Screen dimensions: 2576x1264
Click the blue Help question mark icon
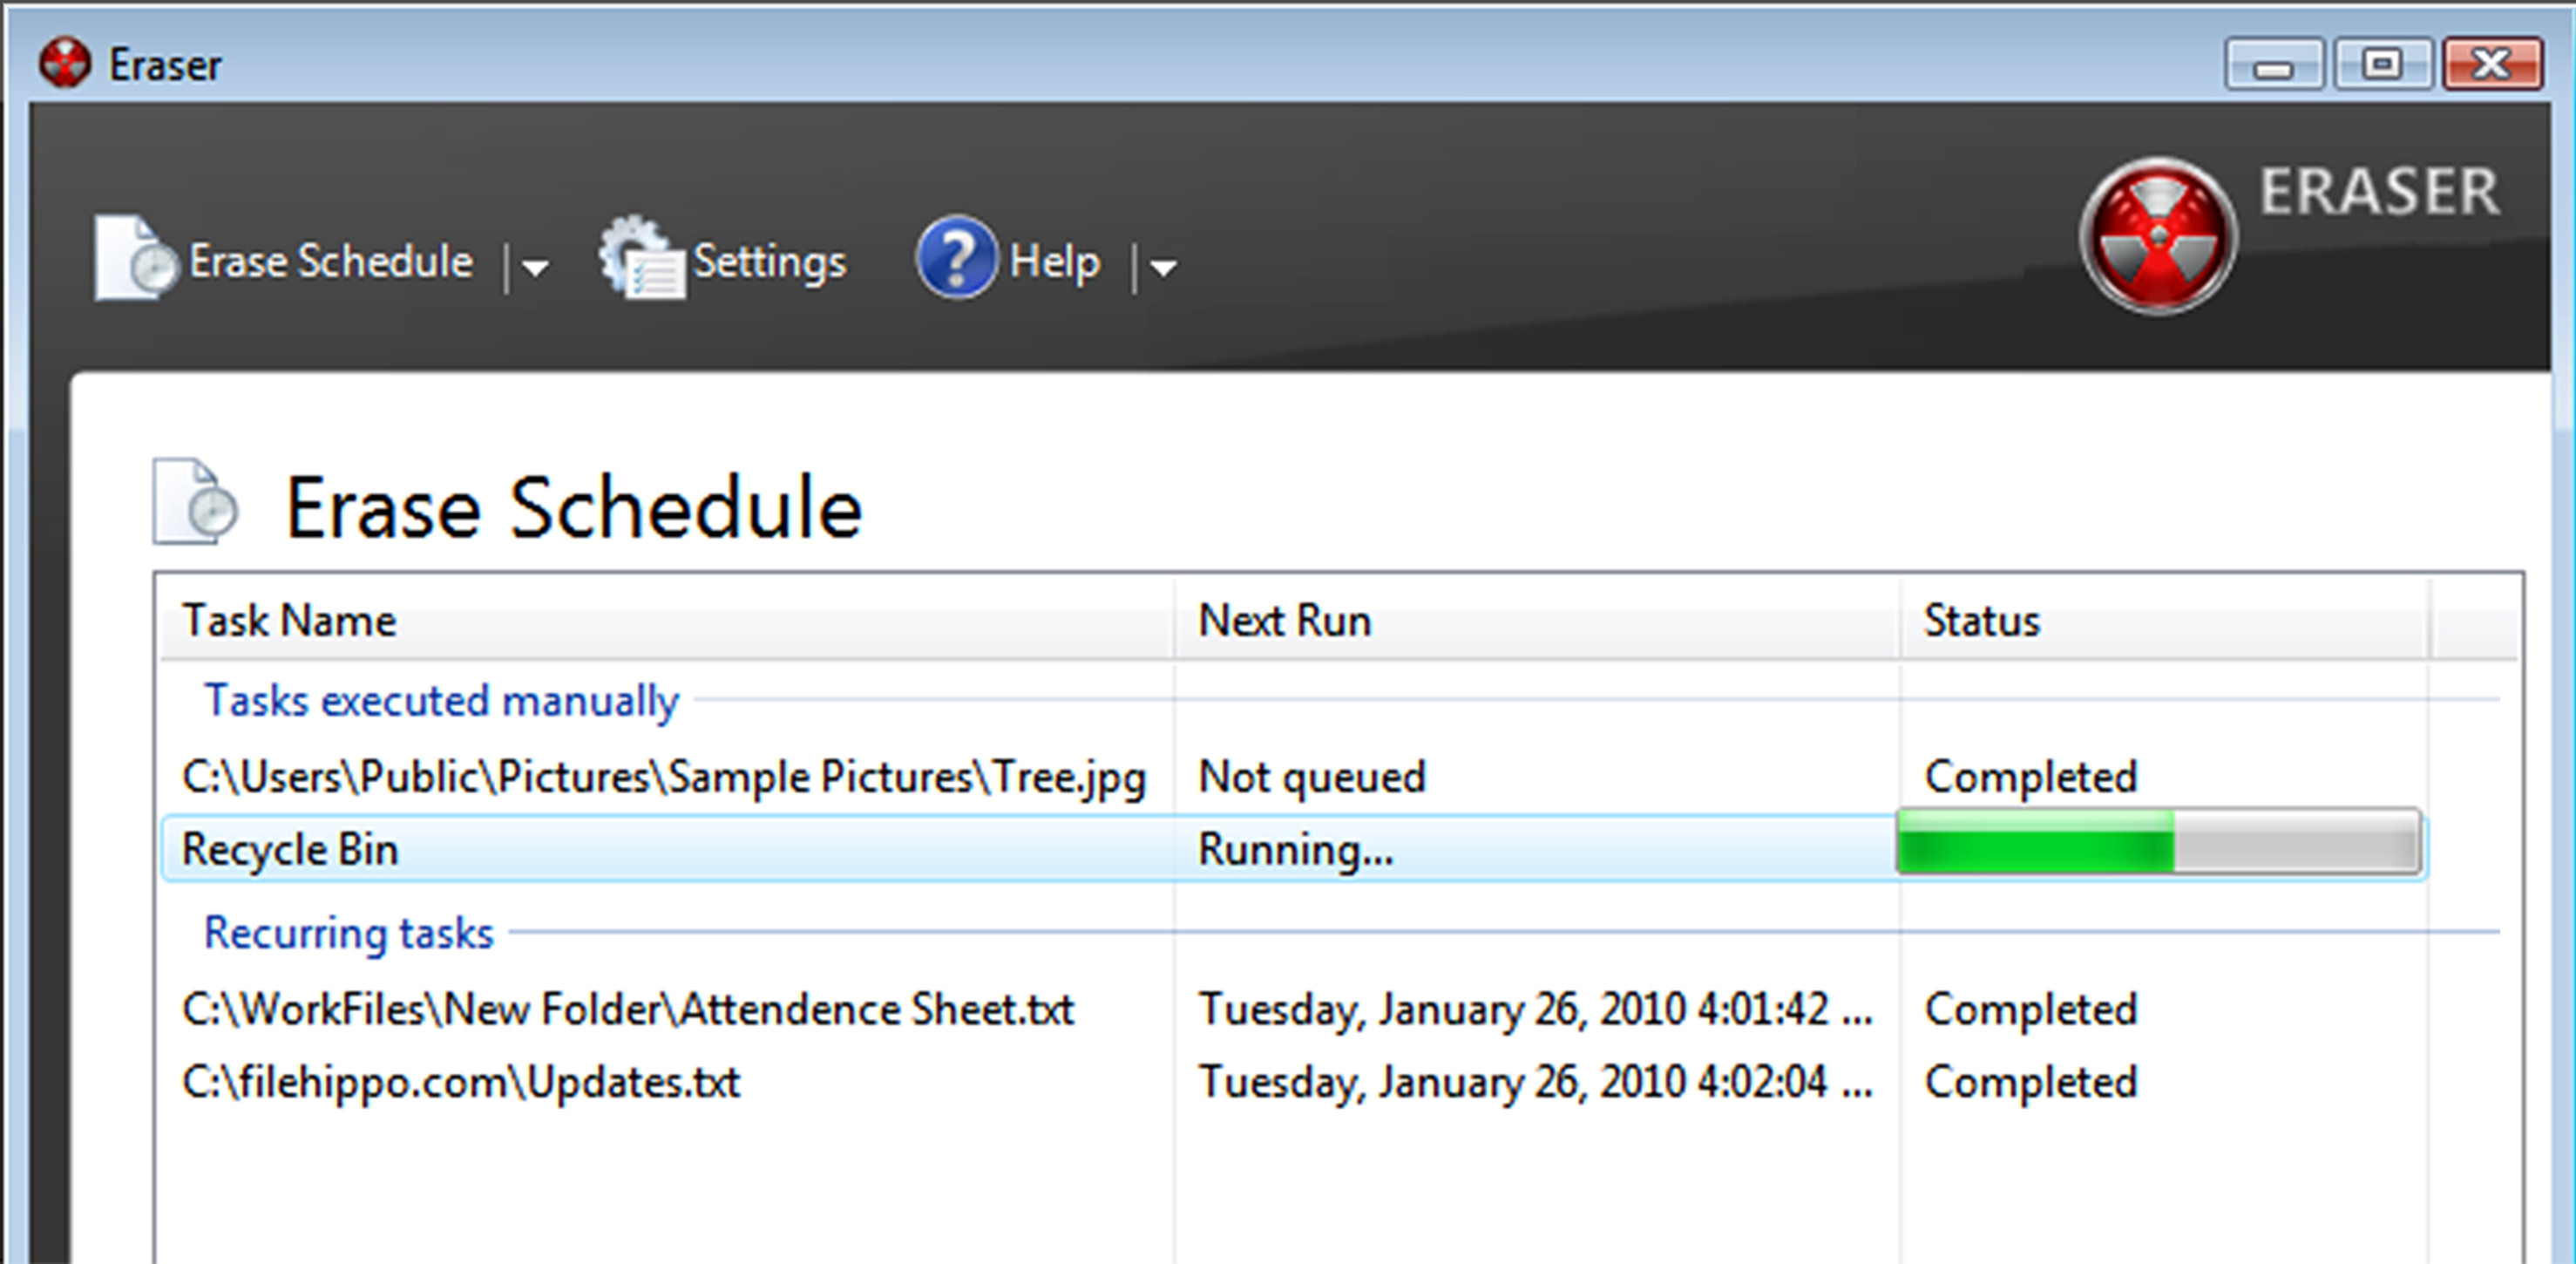(956, 258)
